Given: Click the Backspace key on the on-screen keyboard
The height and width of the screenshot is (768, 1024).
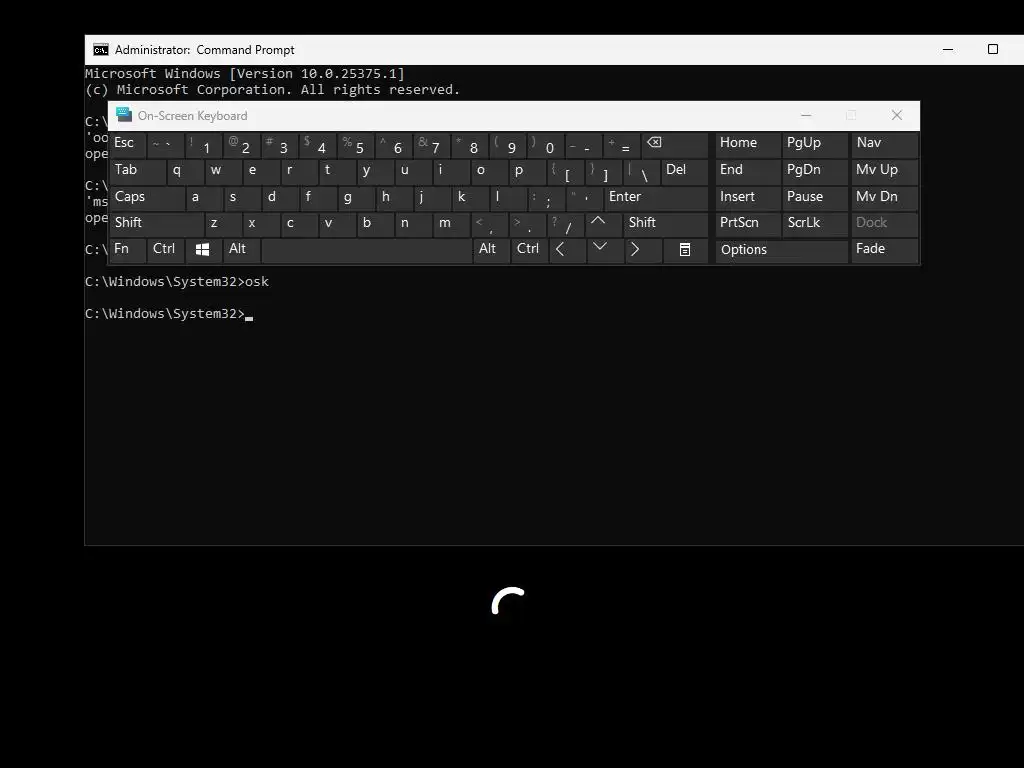Looking at the screenshot, I should [675, 145].
